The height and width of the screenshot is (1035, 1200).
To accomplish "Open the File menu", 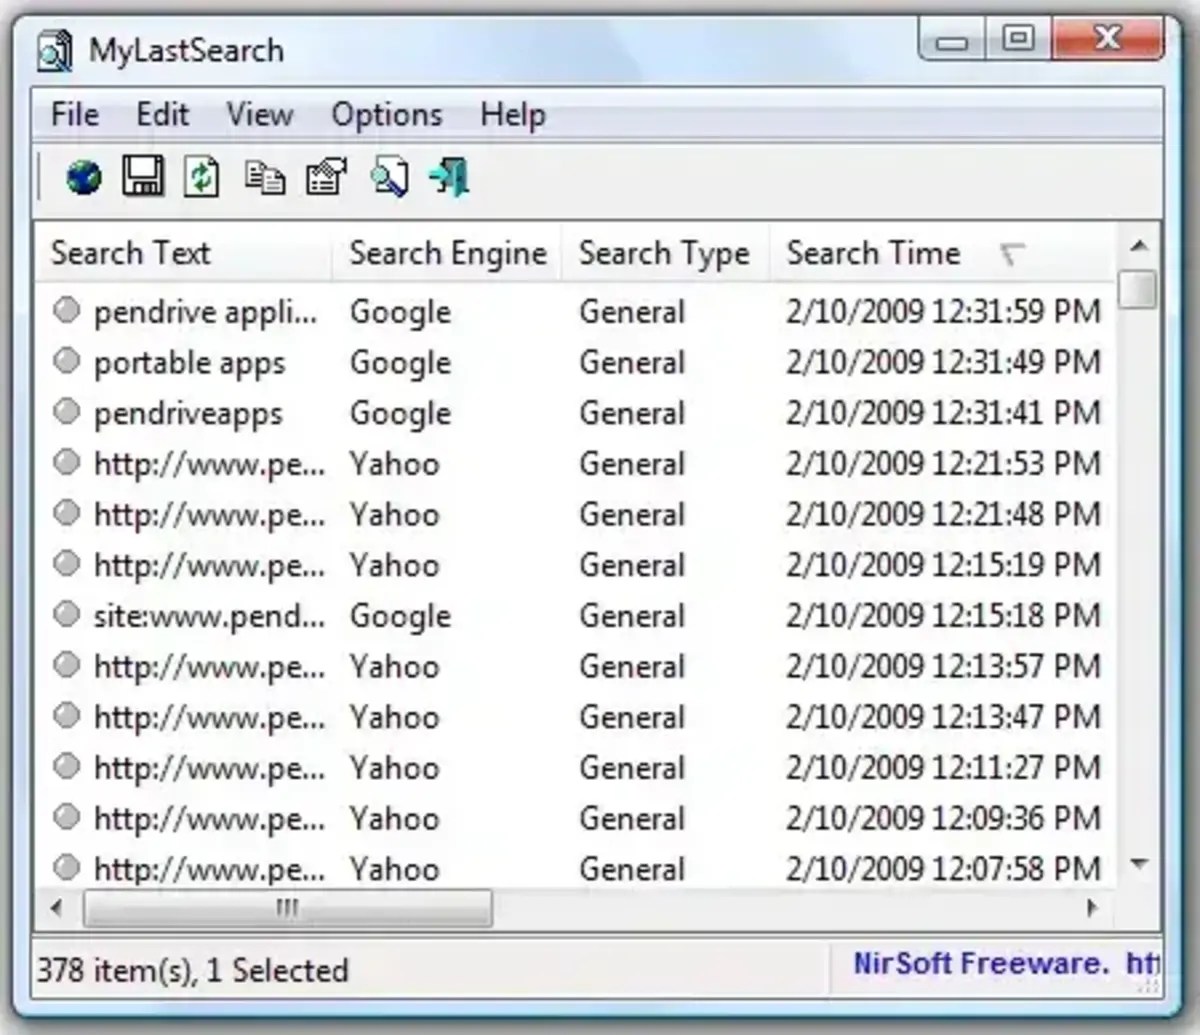I will click(x=75, y=114).
